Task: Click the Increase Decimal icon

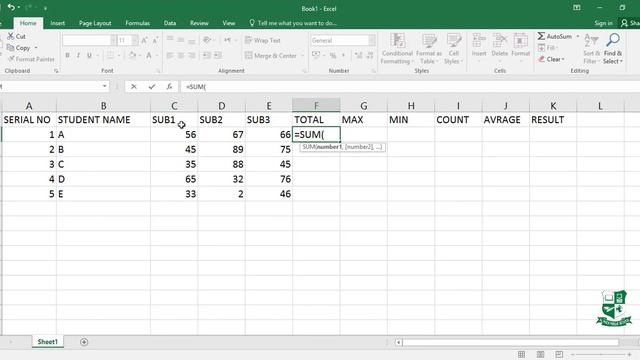Action: (359, 55)
